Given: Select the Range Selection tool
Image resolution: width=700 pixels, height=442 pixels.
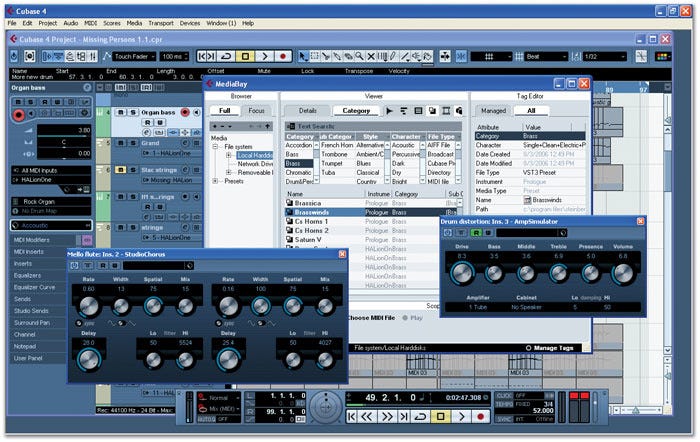Looking at the screenshot, I should point(315,56).
